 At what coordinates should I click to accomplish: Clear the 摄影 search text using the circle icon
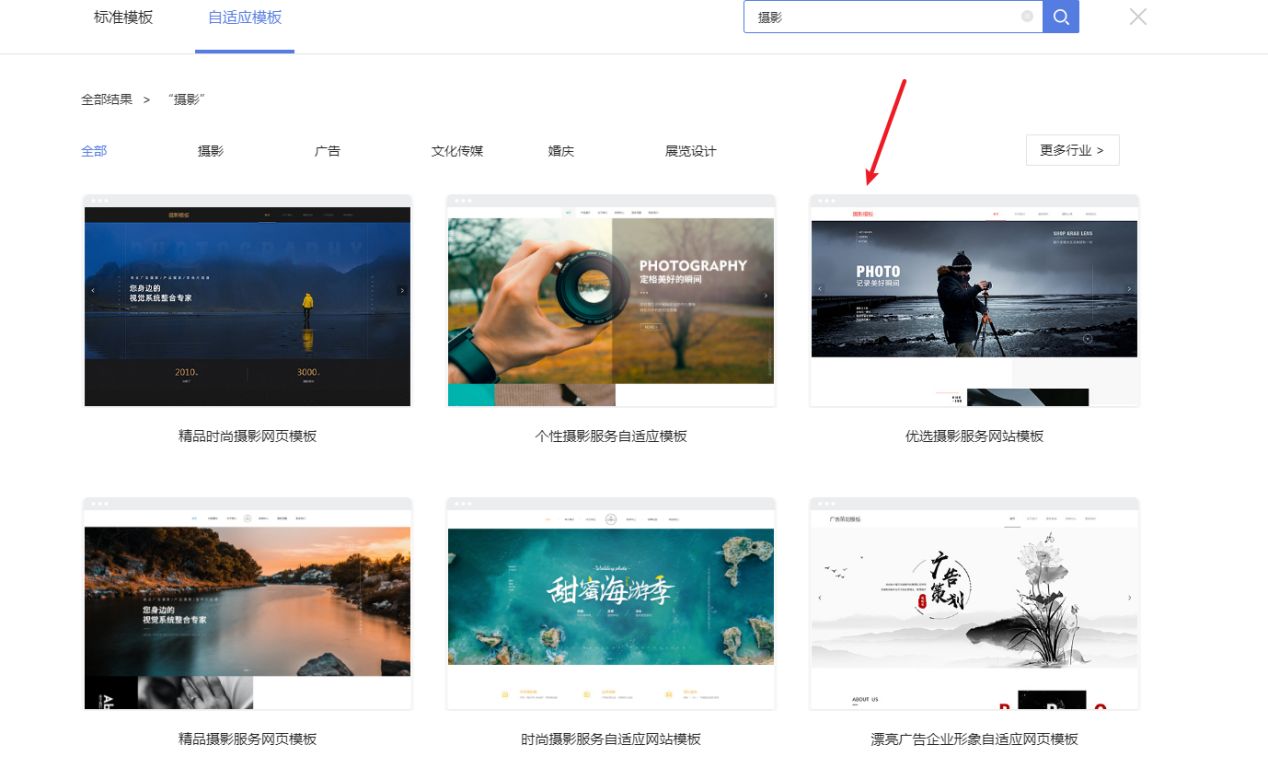click(1027, 17)
